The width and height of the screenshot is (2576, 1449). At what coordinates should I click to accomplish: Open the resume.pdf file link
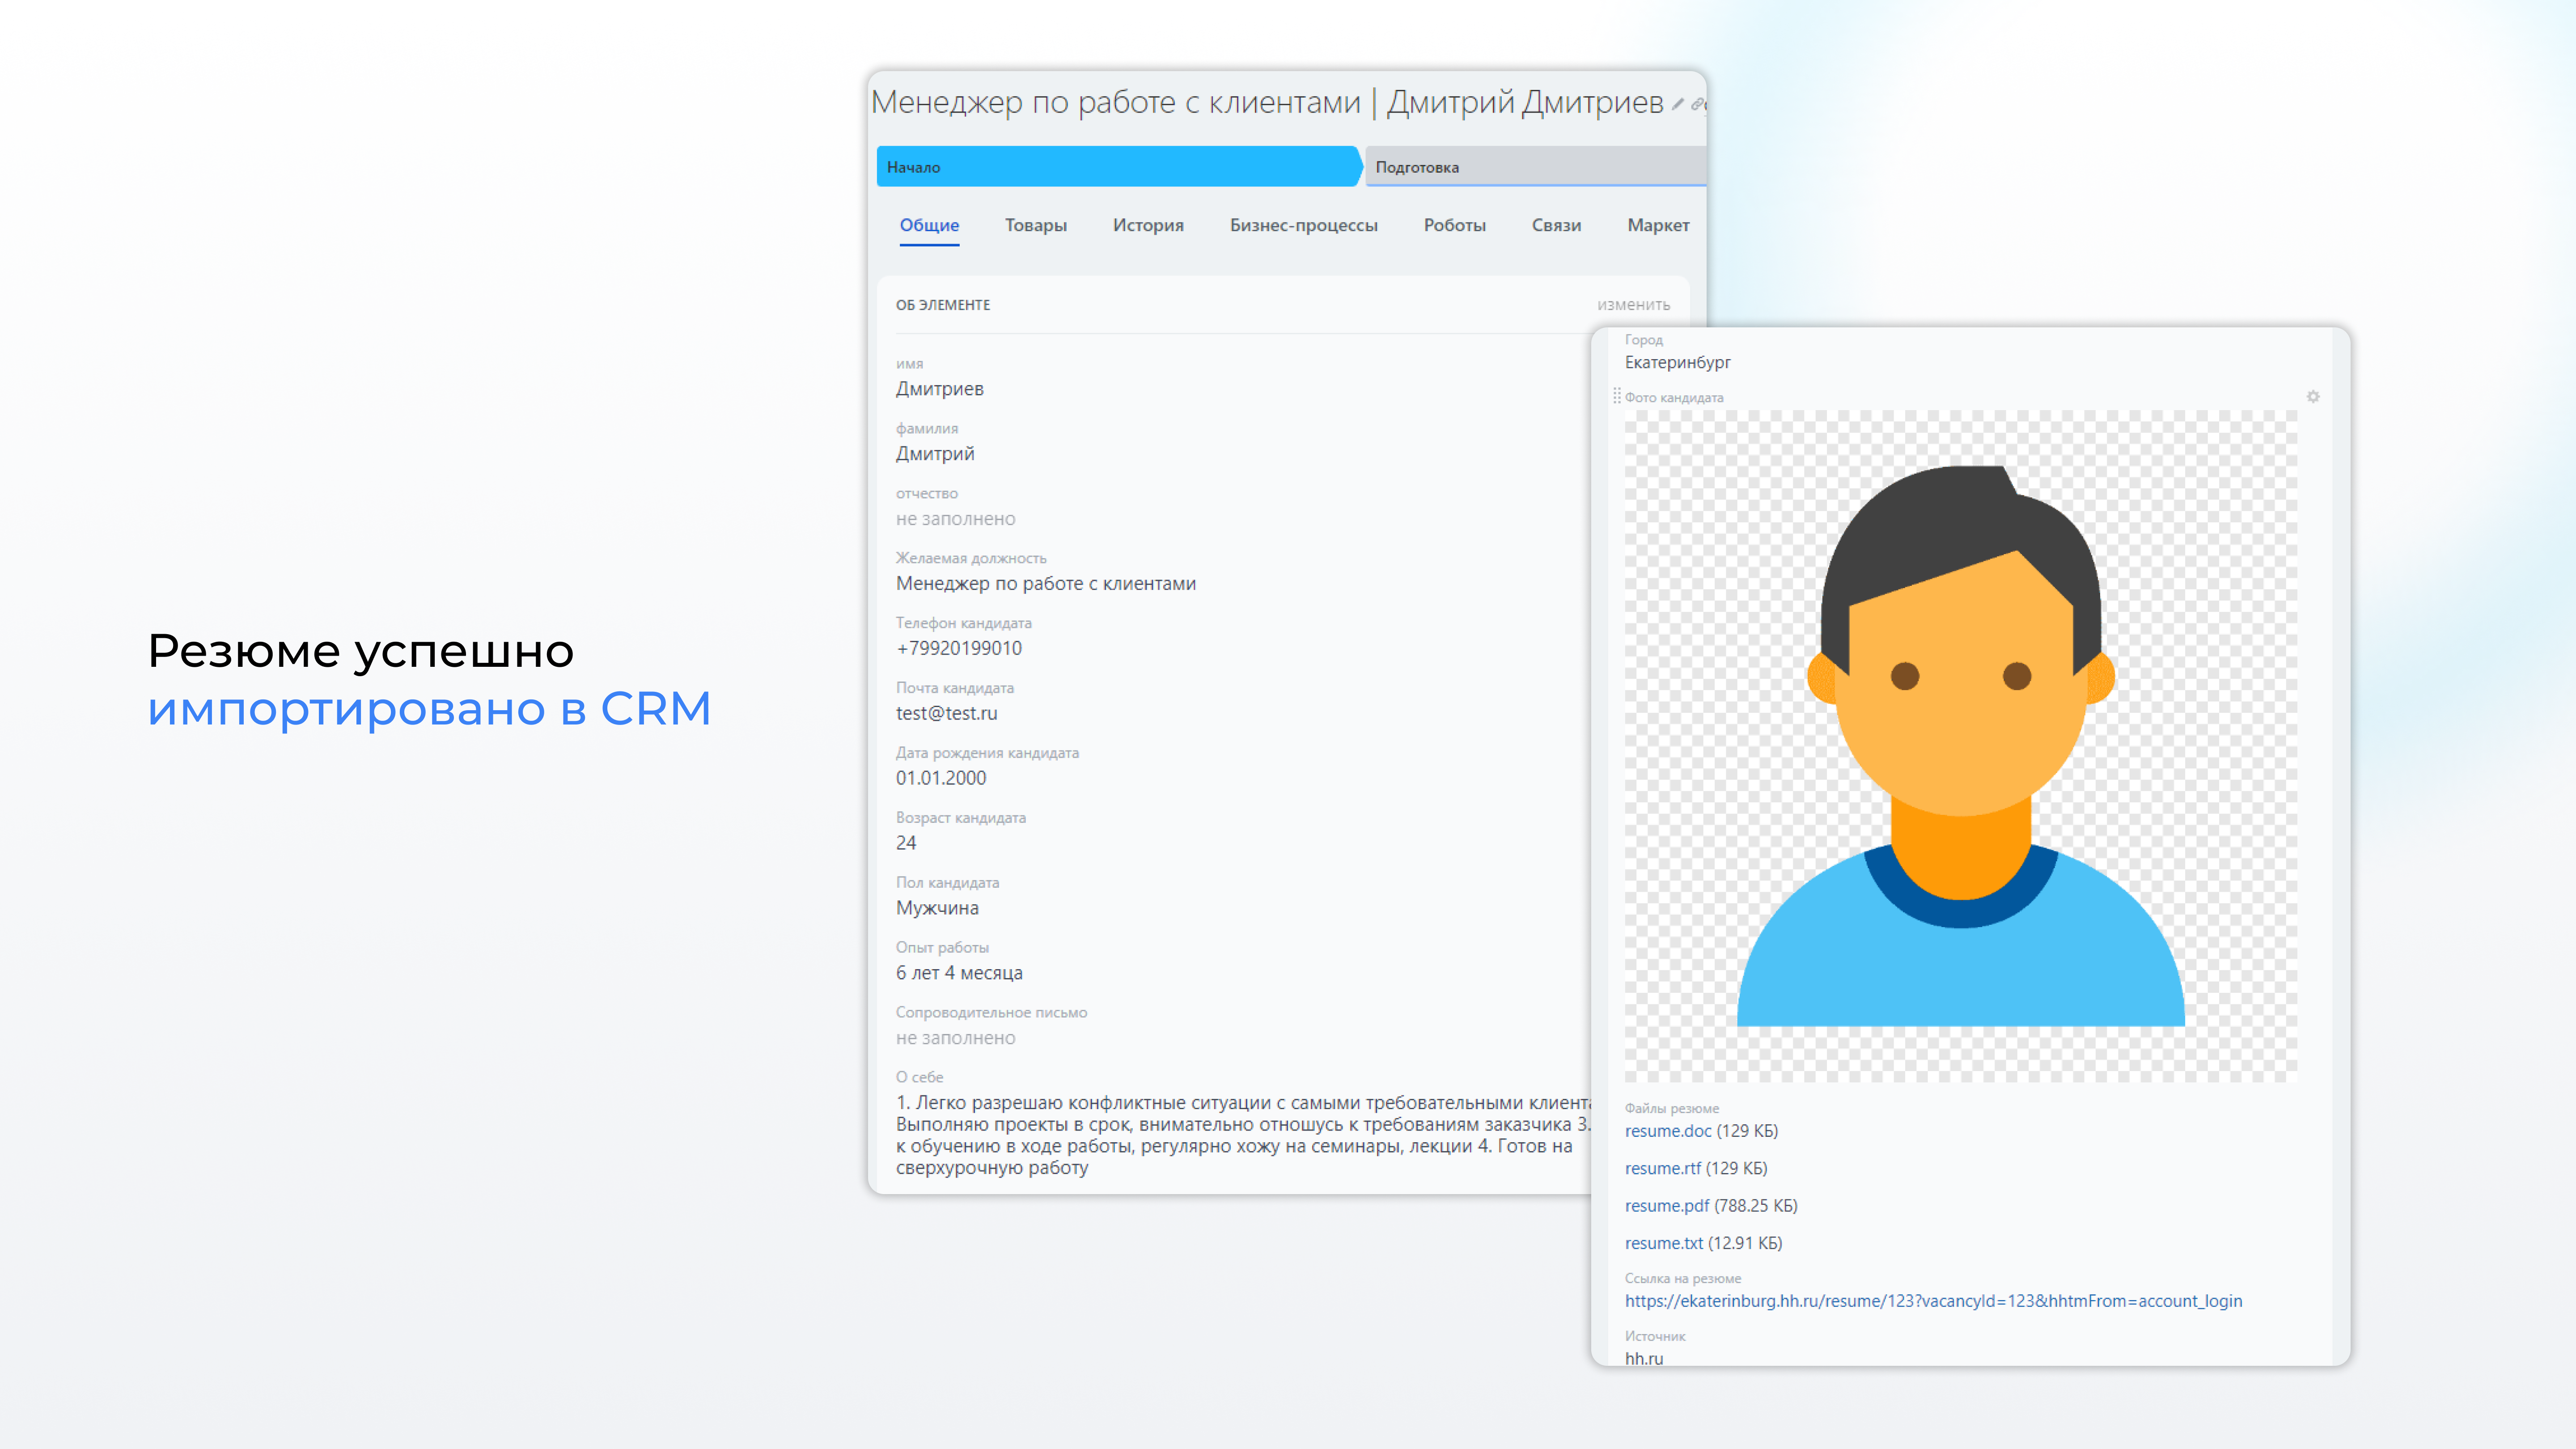[x=1666, y=1206]
